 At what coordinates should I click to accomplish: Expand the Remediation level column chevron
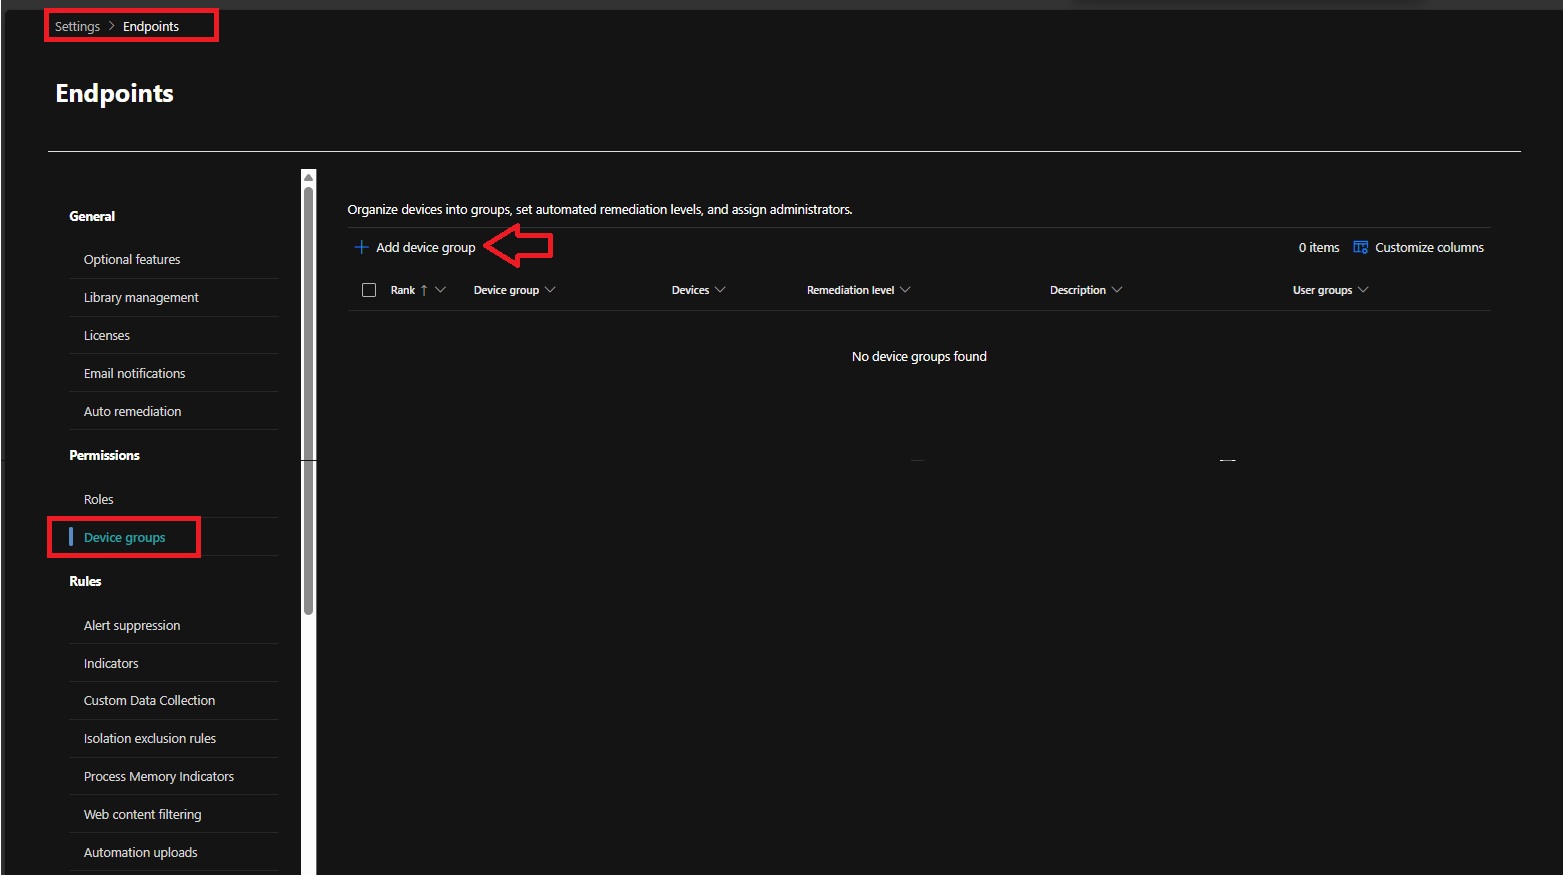coord(905,290)
